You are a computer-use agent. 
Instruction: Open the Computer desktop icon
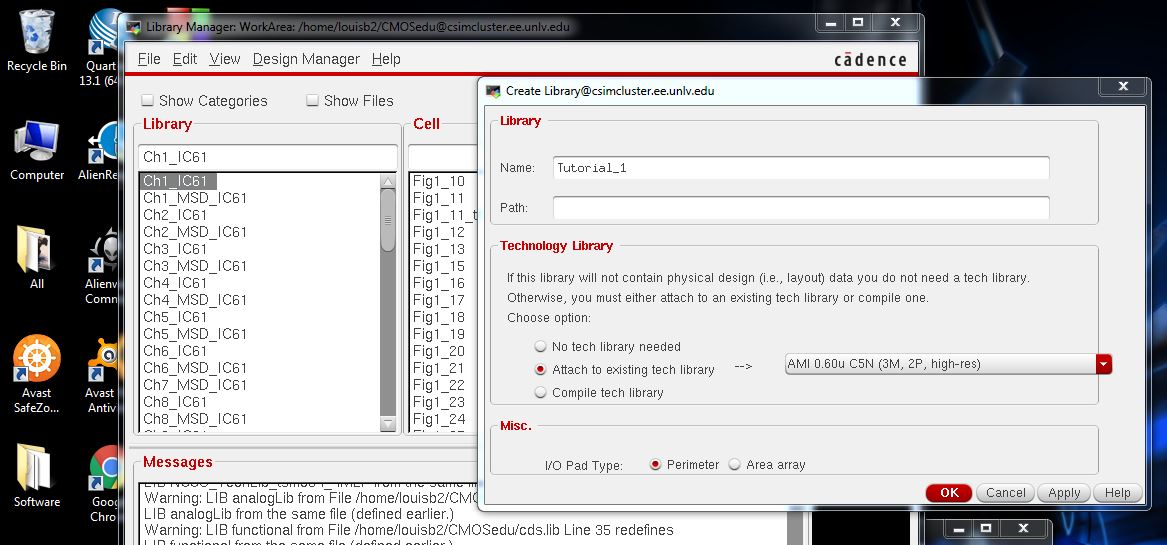tap(37, 145)
